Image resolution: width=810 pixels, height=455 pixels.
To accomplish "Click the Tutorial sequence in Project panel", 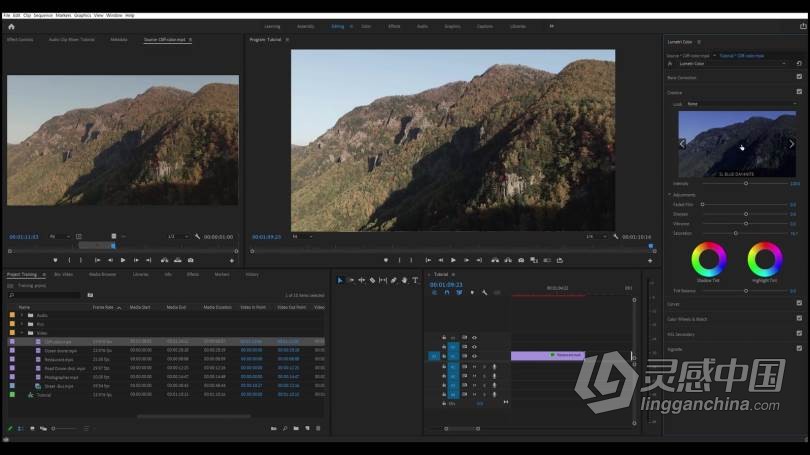I will [43, 395].
